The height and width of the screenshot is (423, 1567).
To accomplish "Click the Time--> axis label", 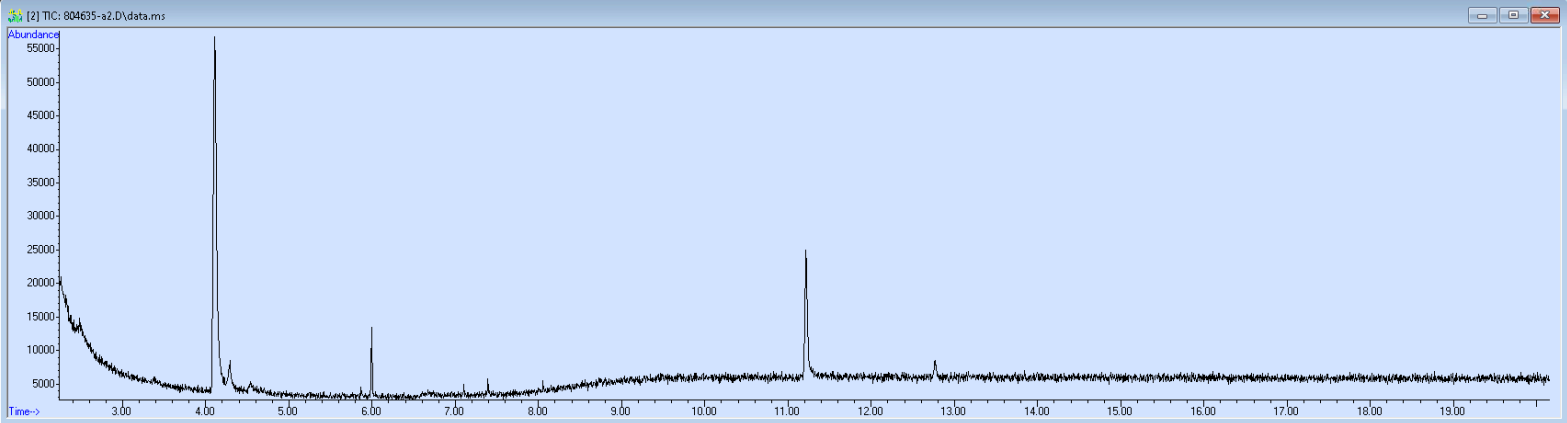I will pos(24,411).
